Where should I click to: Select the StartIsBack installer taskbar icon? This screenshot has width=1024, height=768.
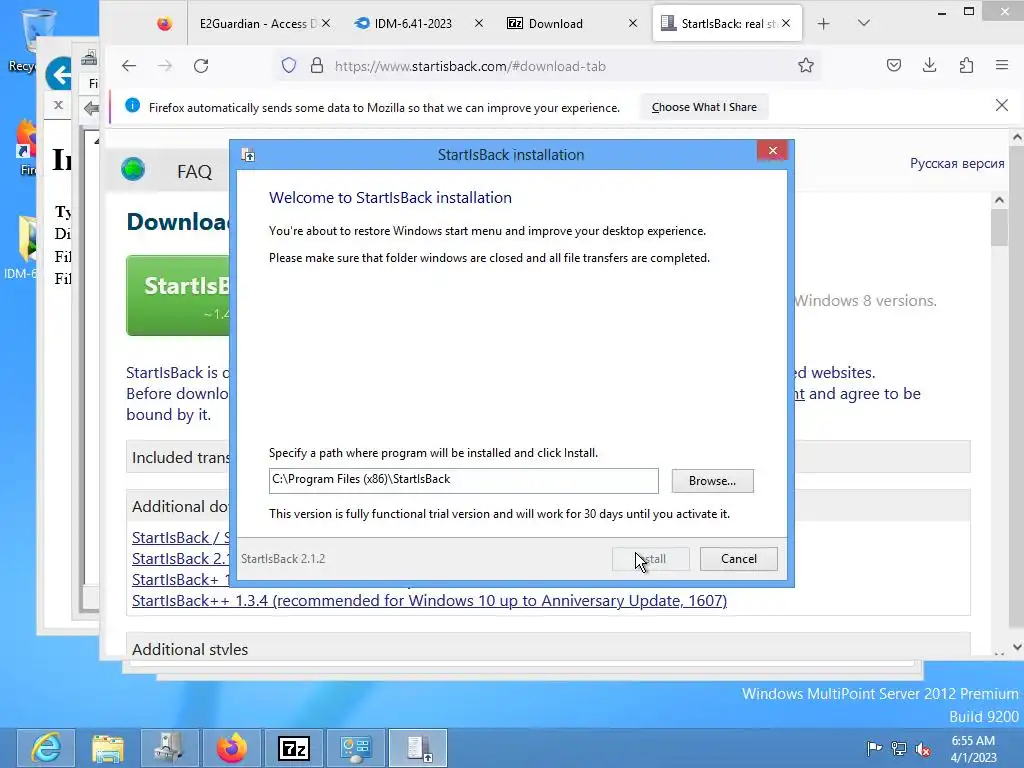click(x=418, y=748)
